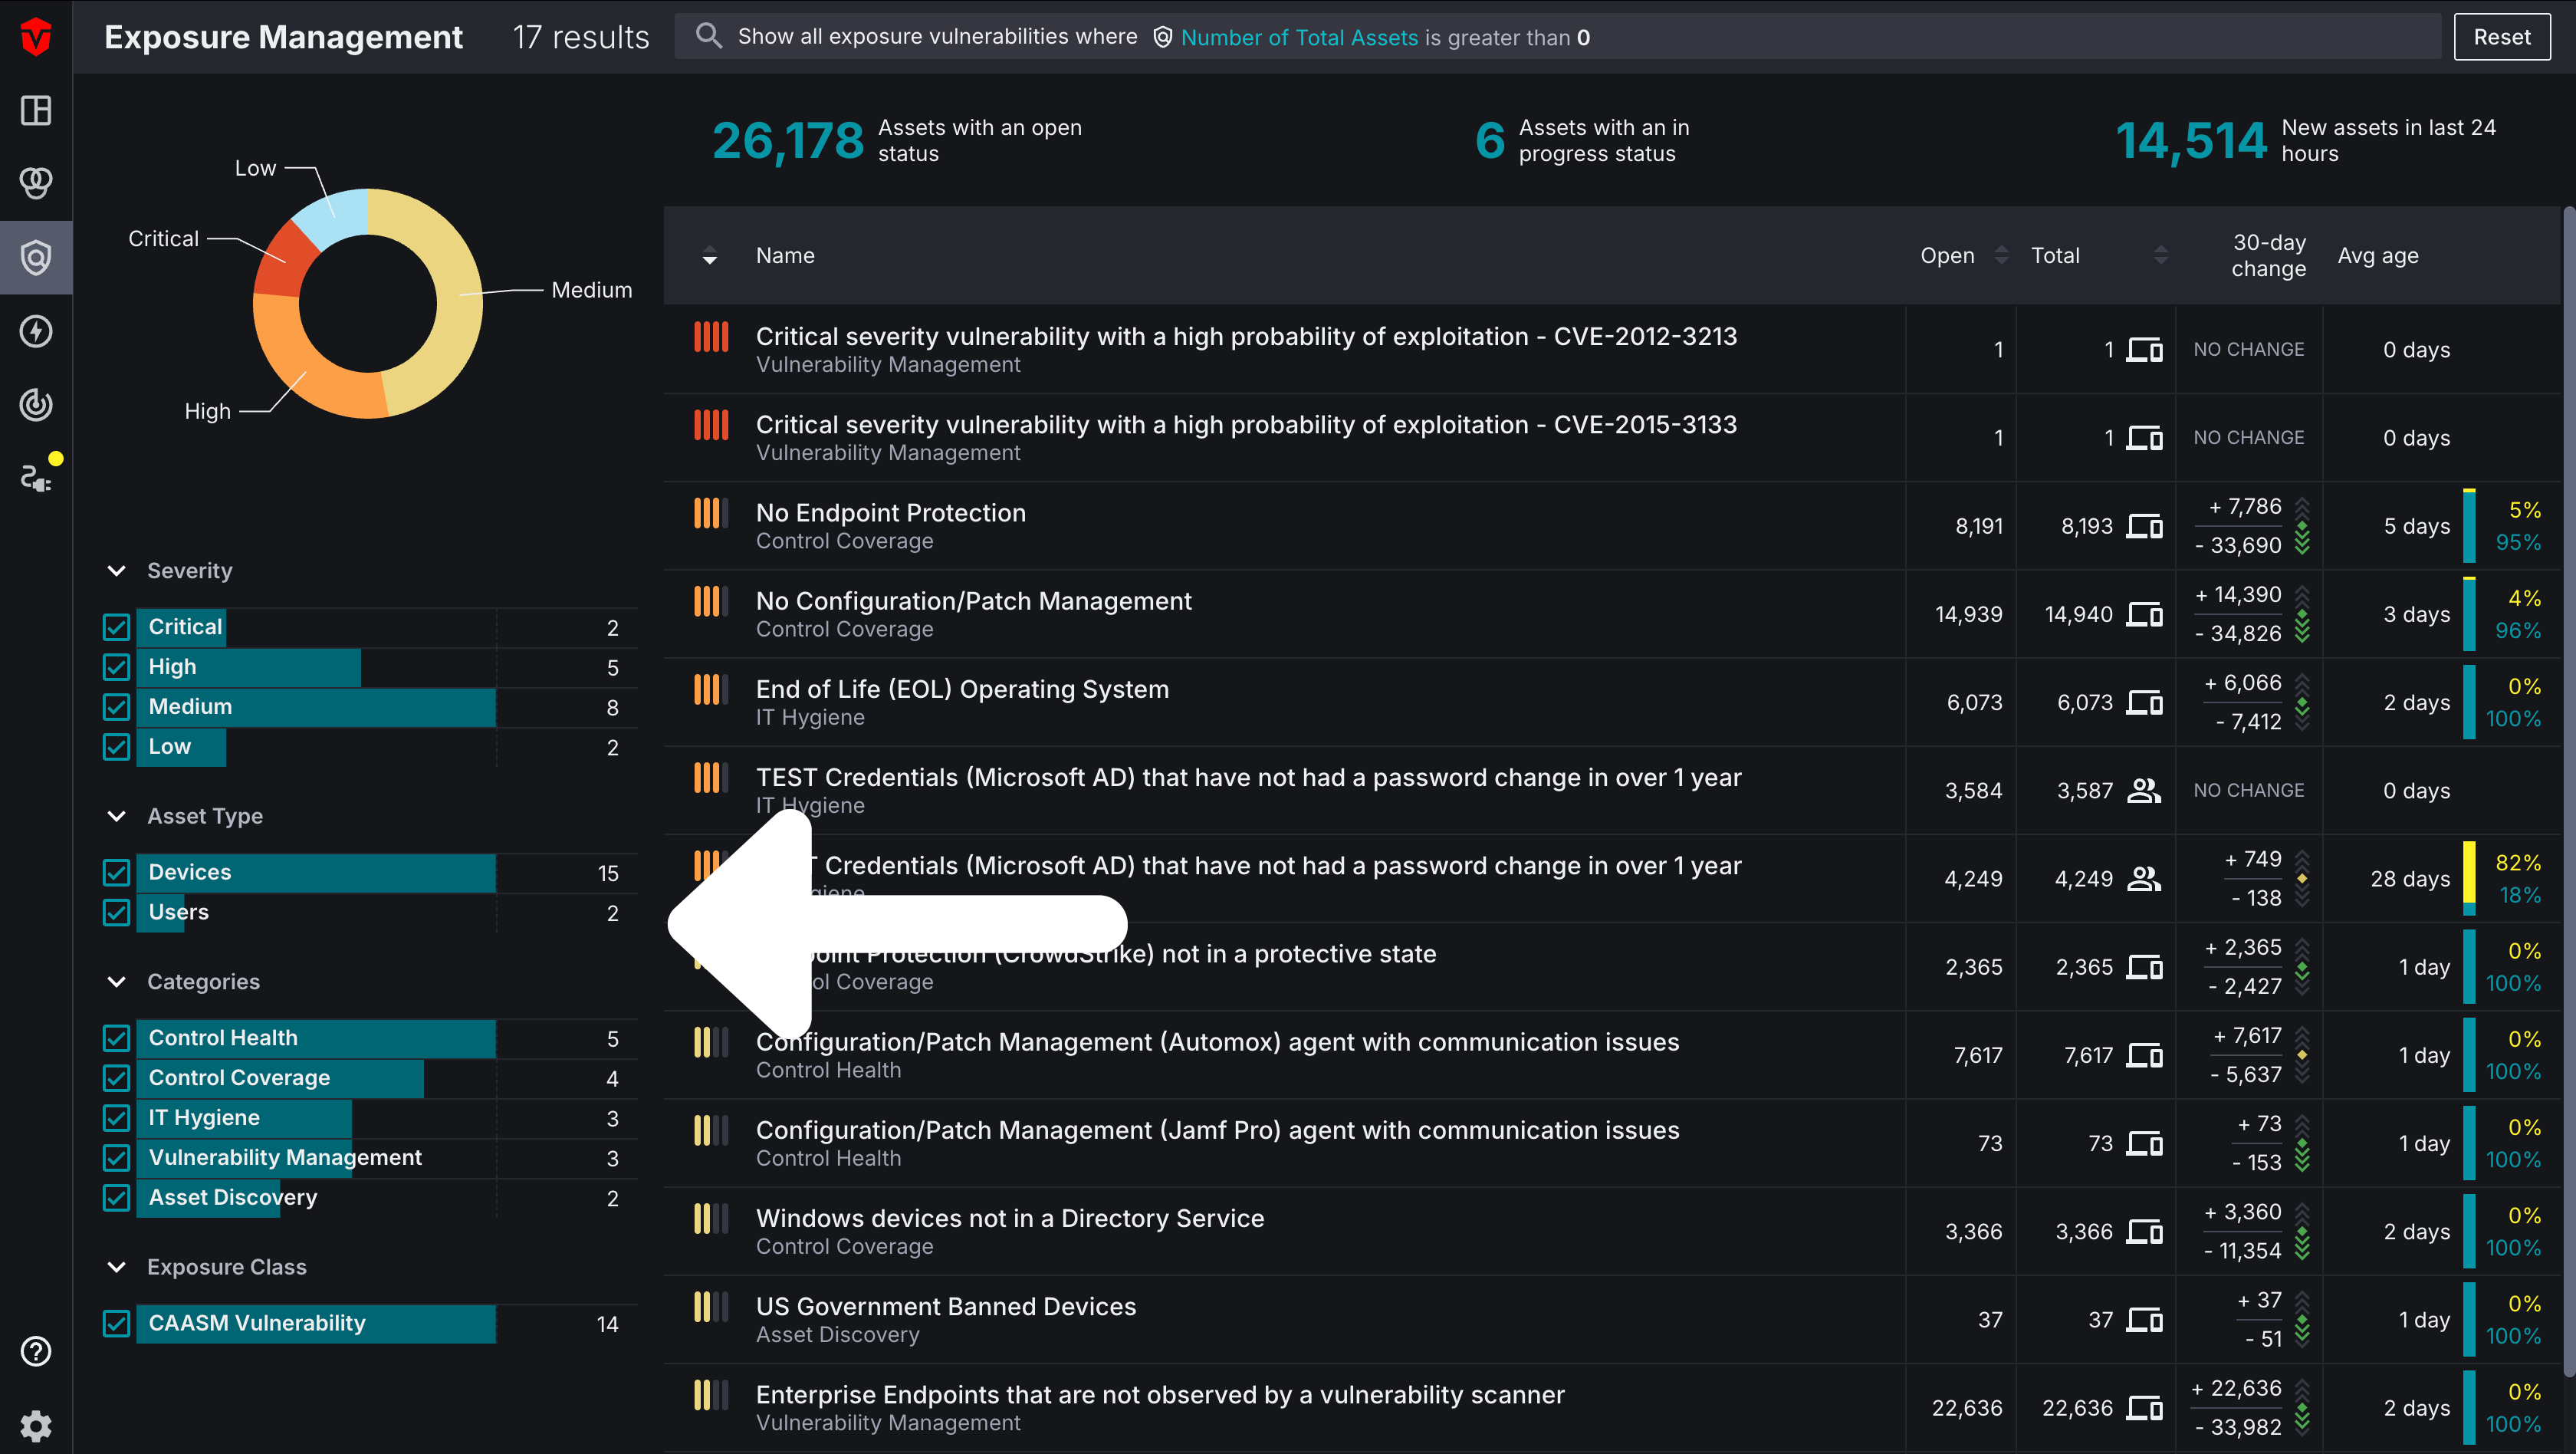The height and width of the screenshot is (1454, 2576).
Task: Click the users icon on TEST Credentials row
Action: click(x=2145, y=790)
